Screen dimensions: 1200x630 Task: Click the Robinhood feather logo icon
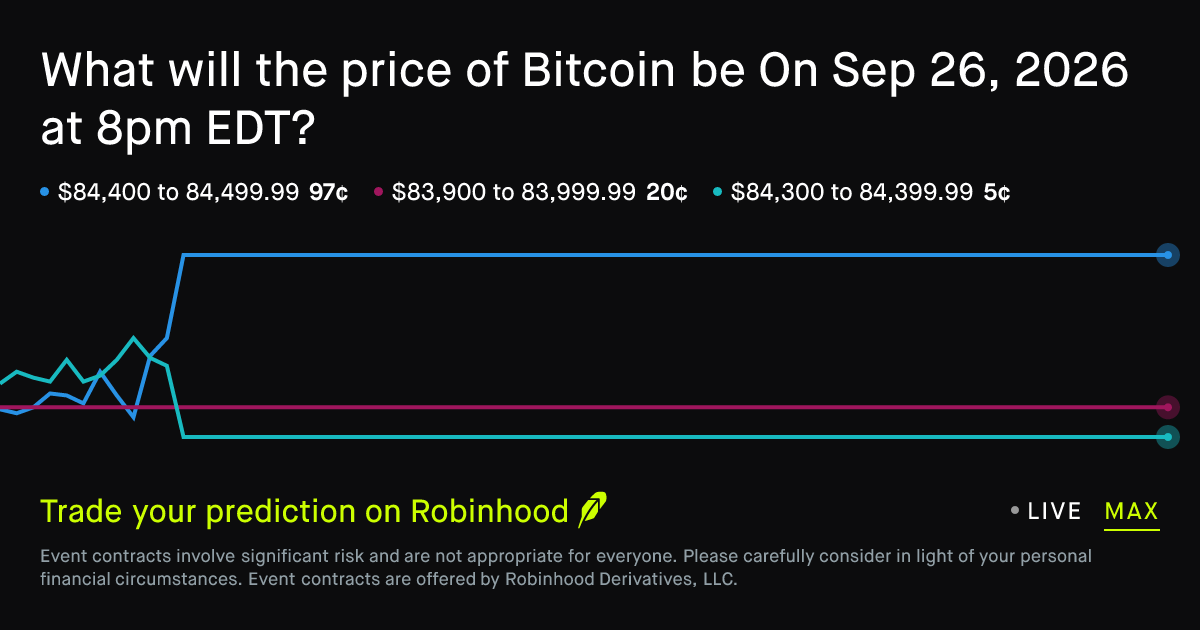(x=593, y=510)
